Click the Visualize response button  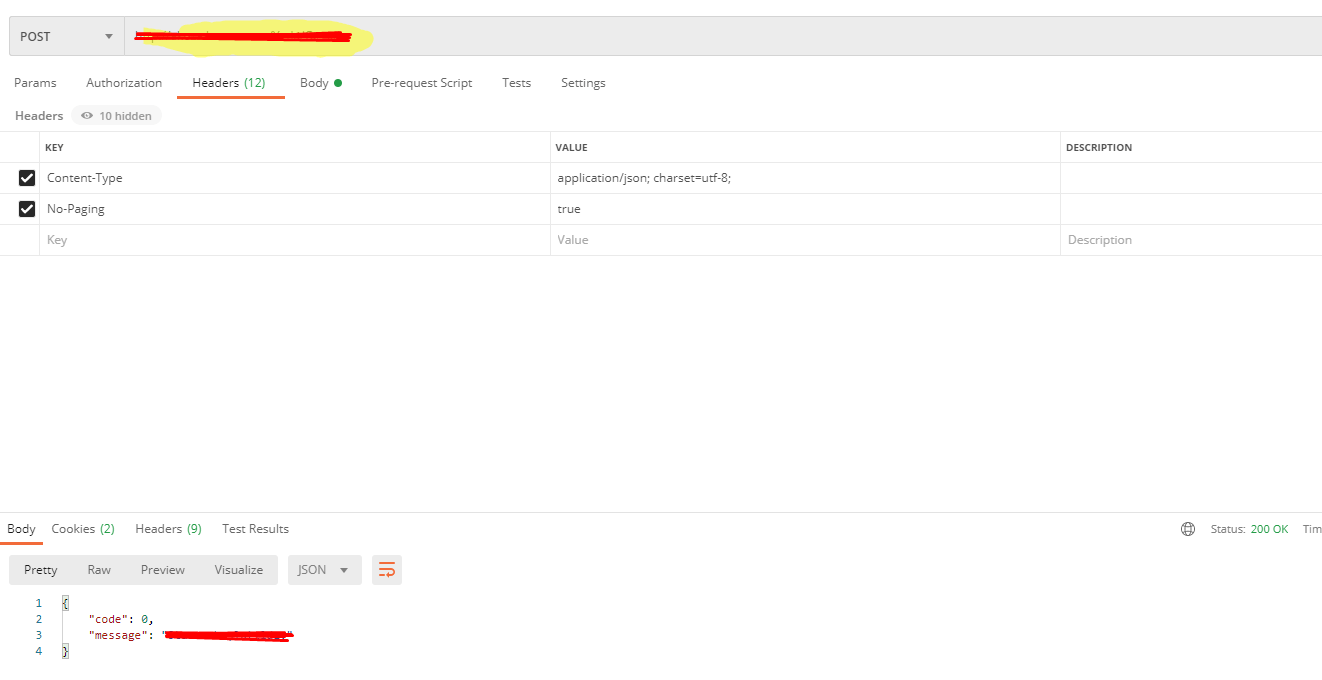pyautogui.click(x=238, y=570)
